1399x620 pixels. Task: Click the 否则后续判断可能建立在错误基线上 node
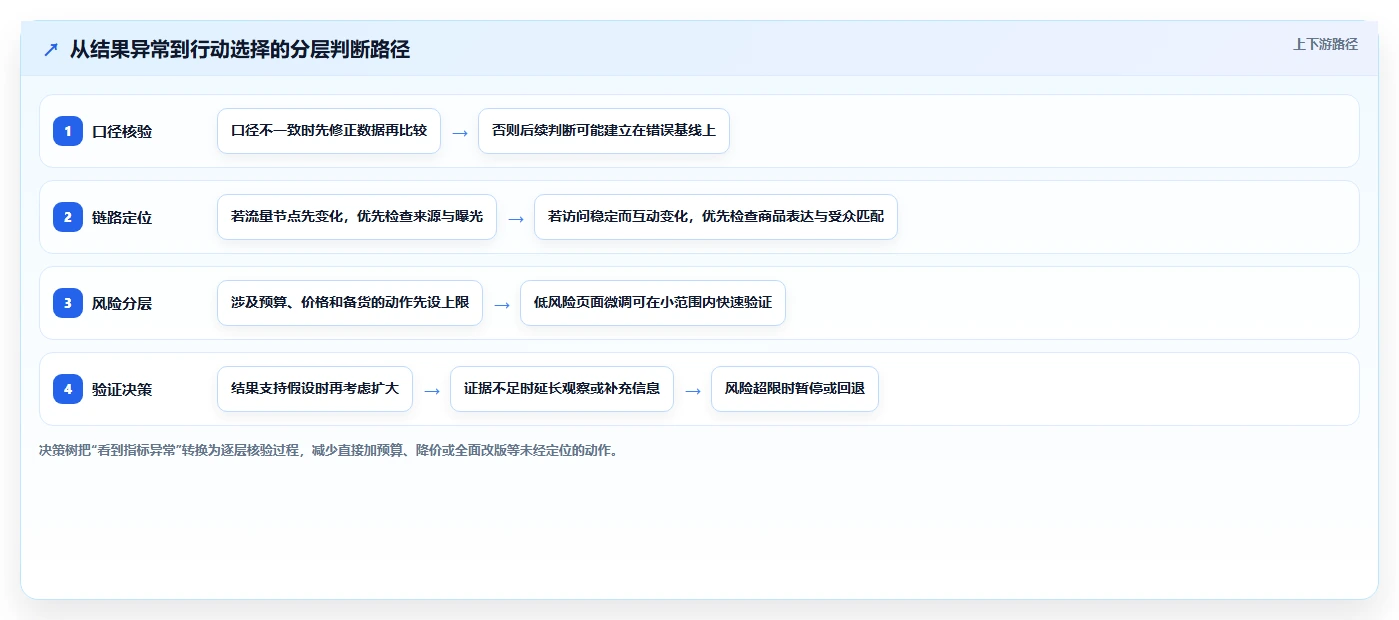[x=604, y=131]
